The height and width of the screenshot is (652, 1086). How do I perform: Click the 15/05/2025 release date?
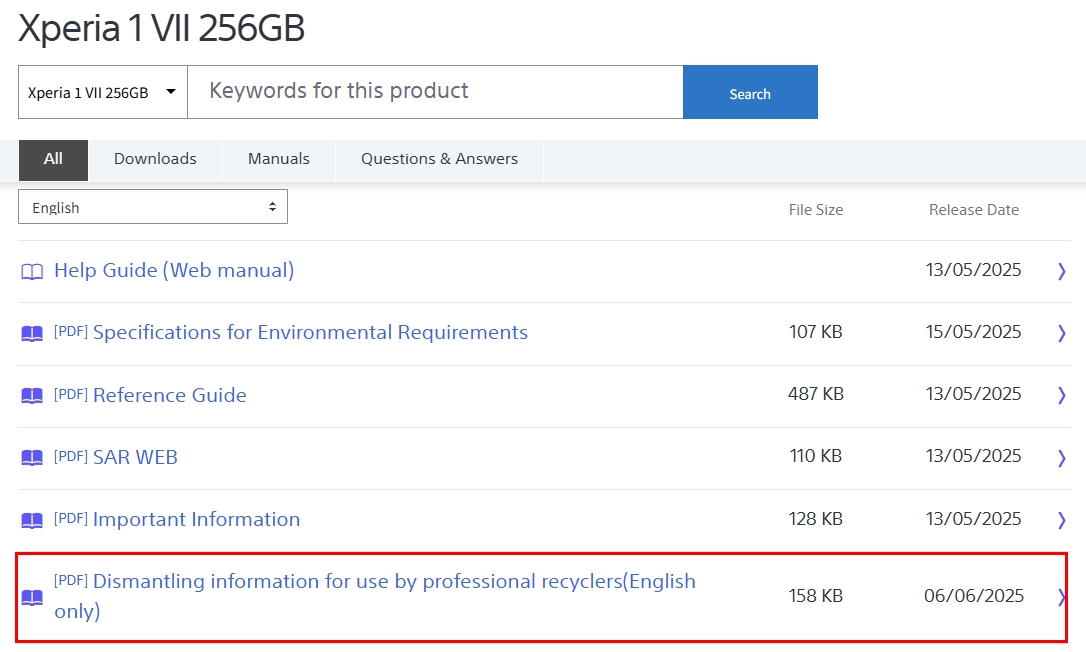click(x=974, y=332)
